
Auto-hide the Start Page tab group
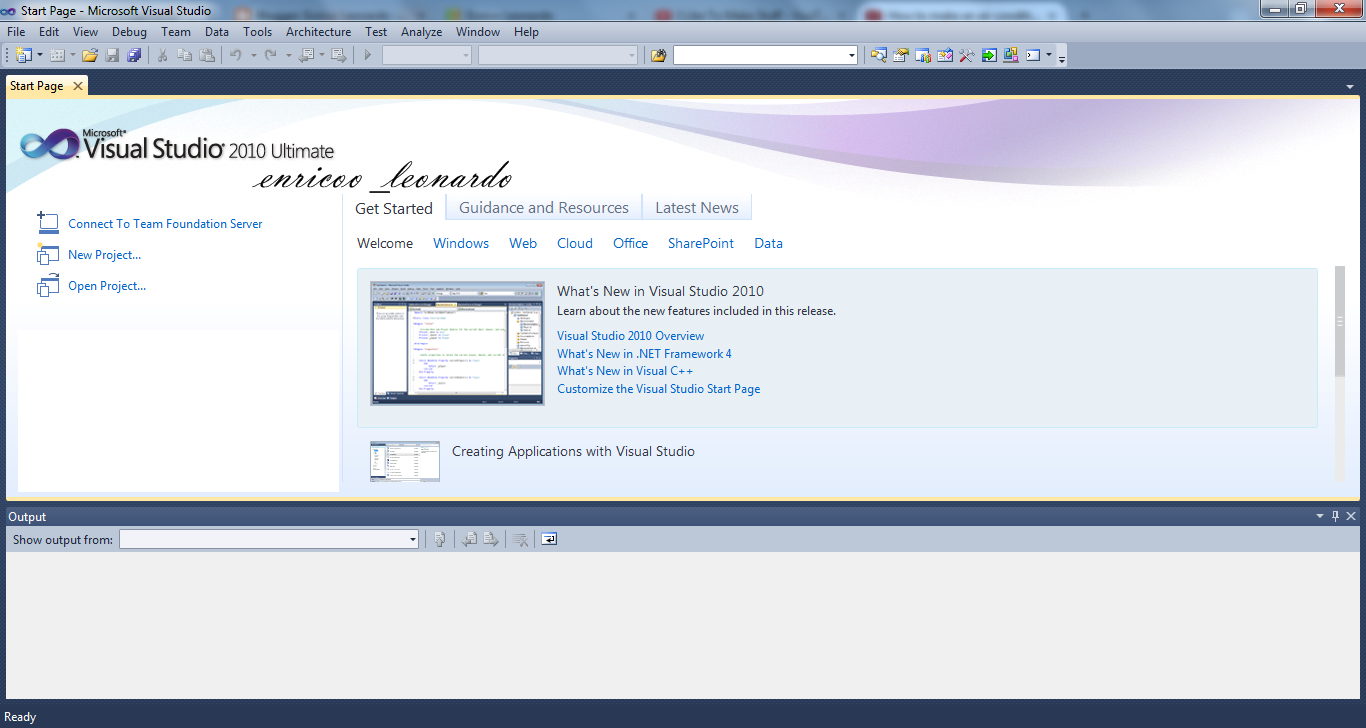[x=1351, y=85]
